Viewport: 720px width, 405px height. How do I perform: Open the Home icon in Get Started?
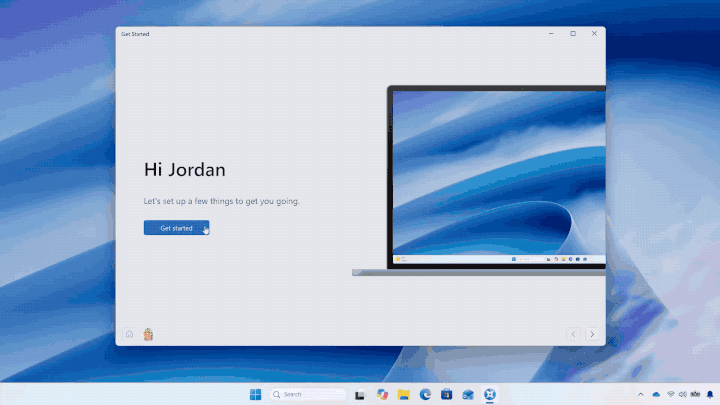(x=129, y=334)
